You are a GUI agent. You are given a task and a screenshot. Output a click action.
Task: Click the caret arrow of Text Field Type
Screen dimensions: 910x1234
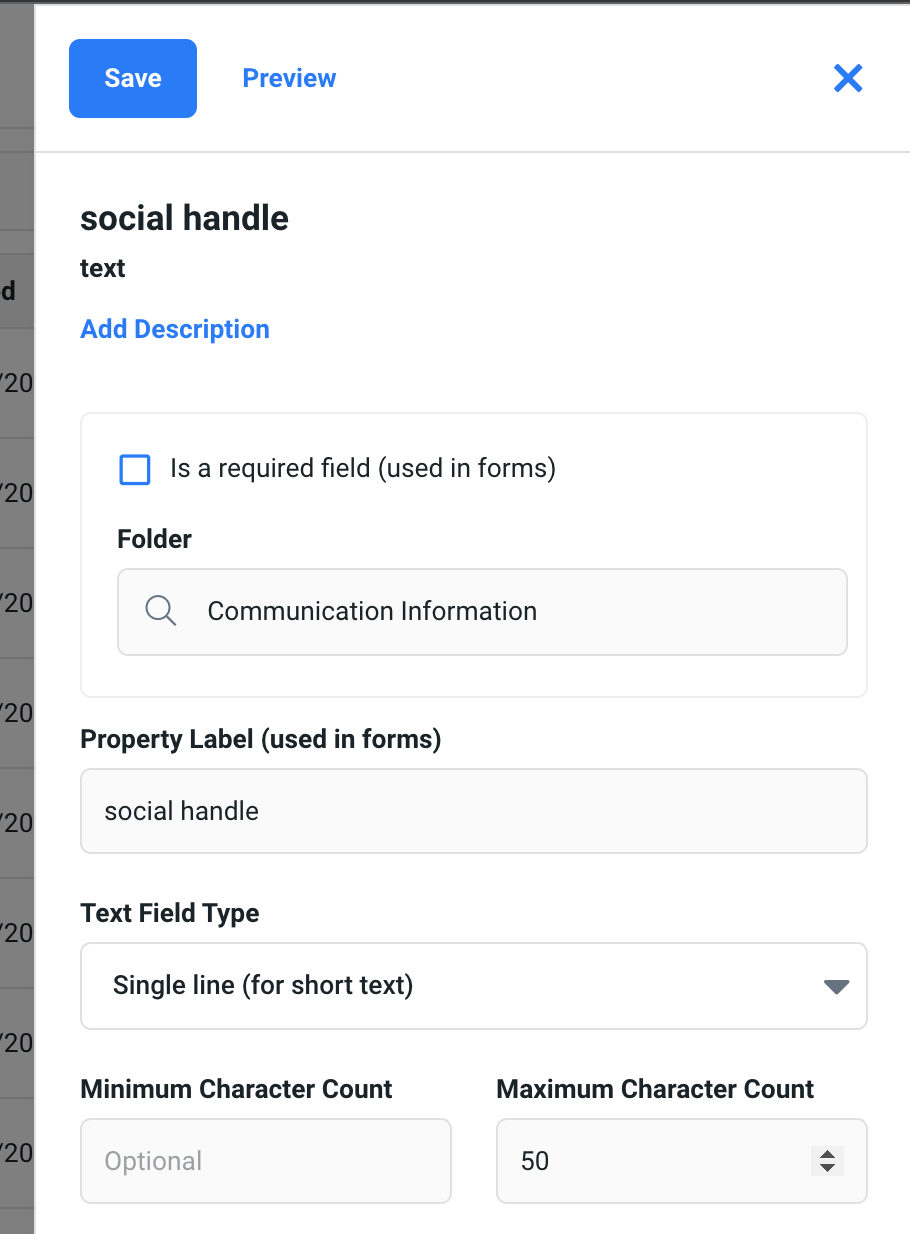(x=836, y=987)
